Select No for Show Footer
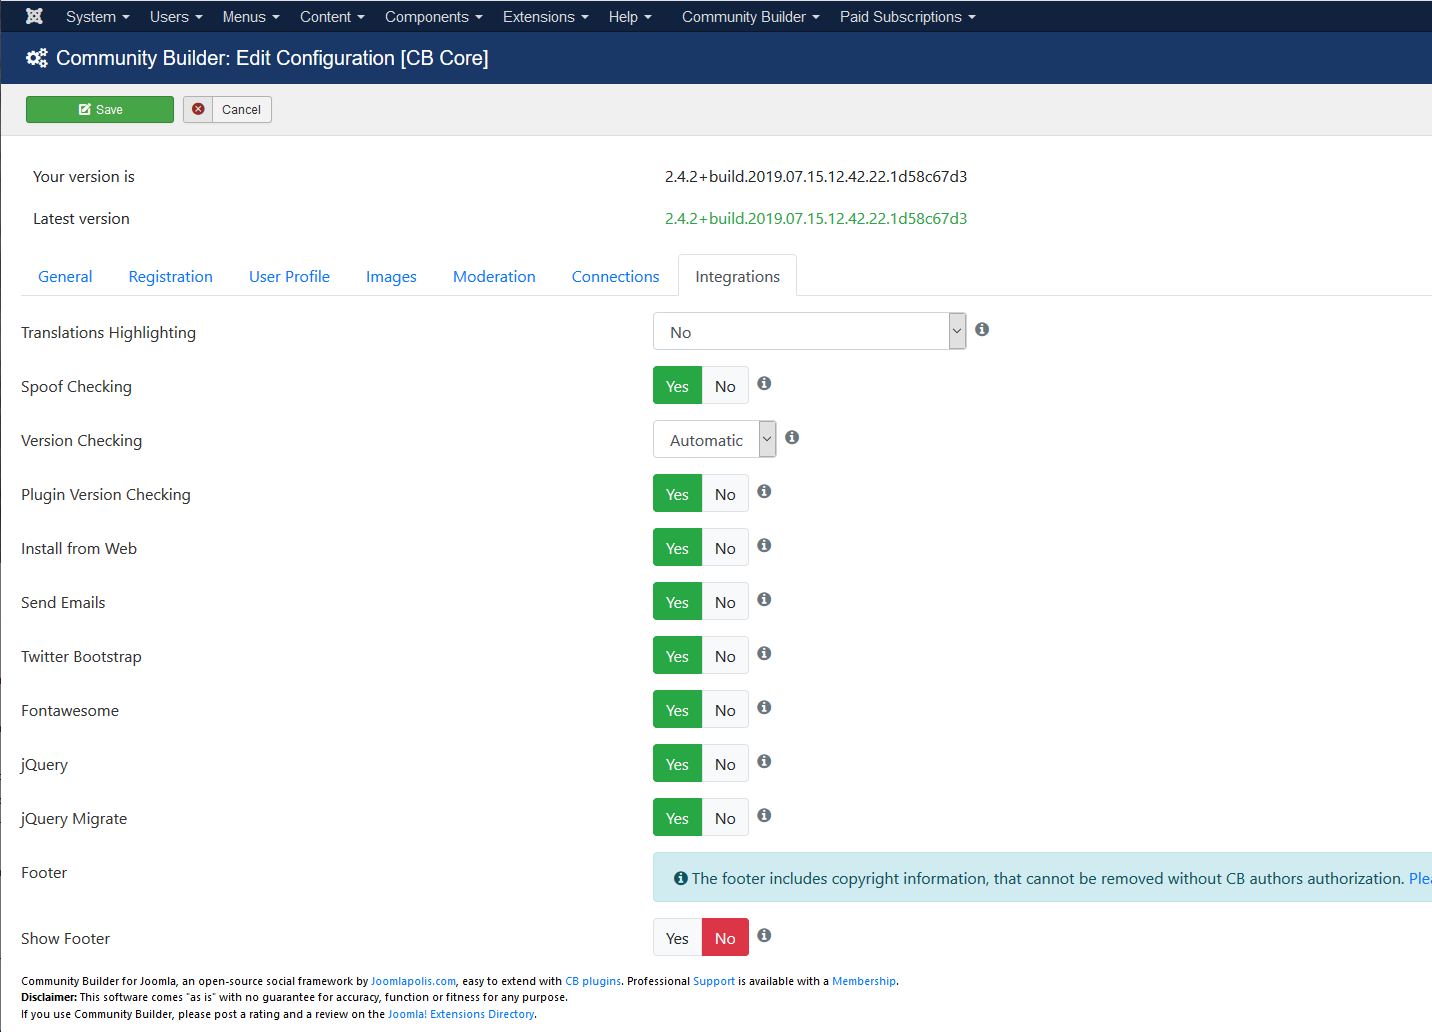Screen dimensions: 1432x1032 click(x=725, y=938)
